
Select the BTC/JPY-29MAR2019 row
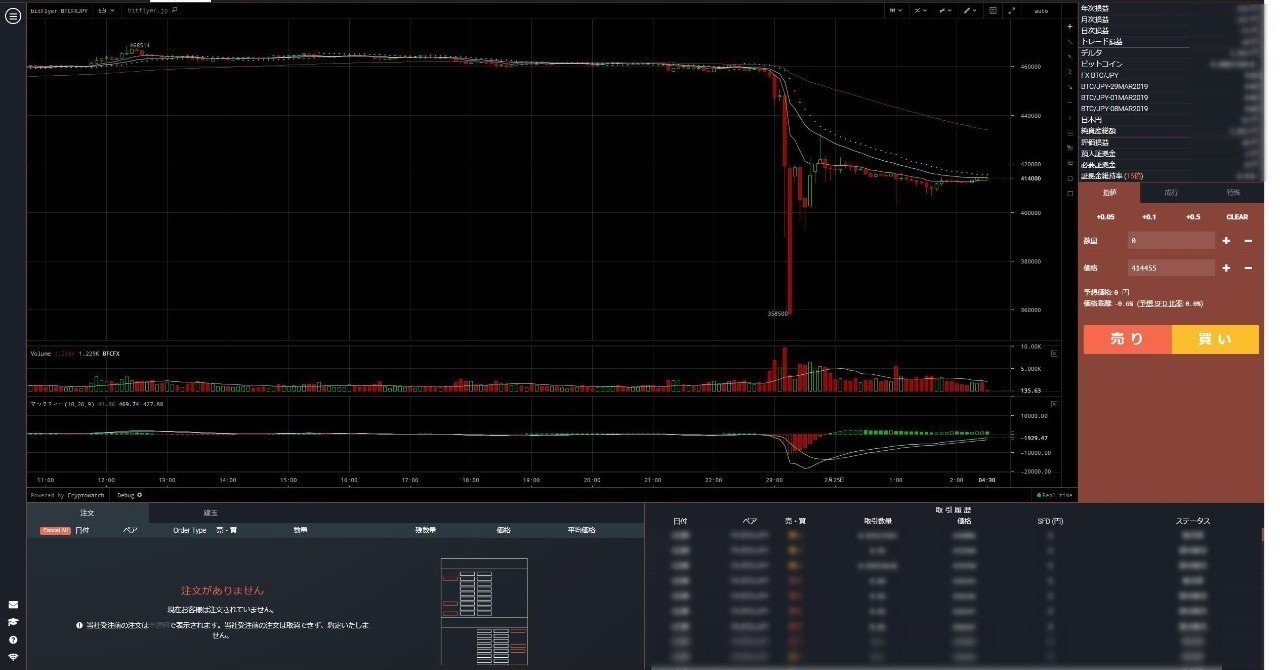[1170, 86]
